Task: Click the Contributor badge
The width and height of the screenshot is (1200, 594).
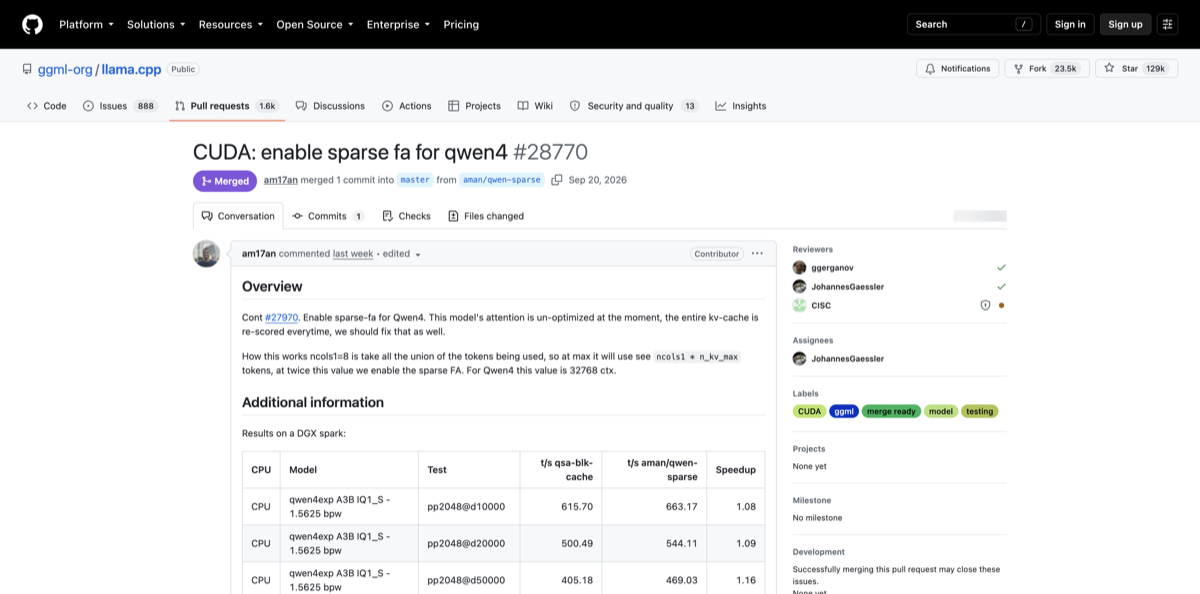Action: (x=717, y=254)
